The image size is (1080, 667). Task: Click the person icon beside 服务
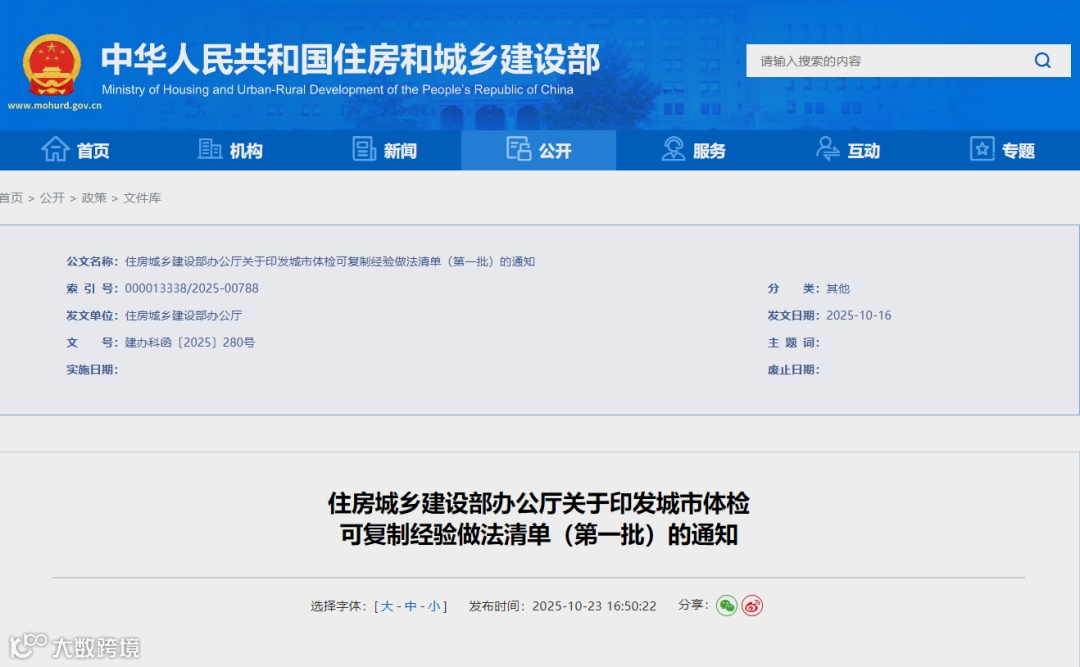[x=672, y=150]
